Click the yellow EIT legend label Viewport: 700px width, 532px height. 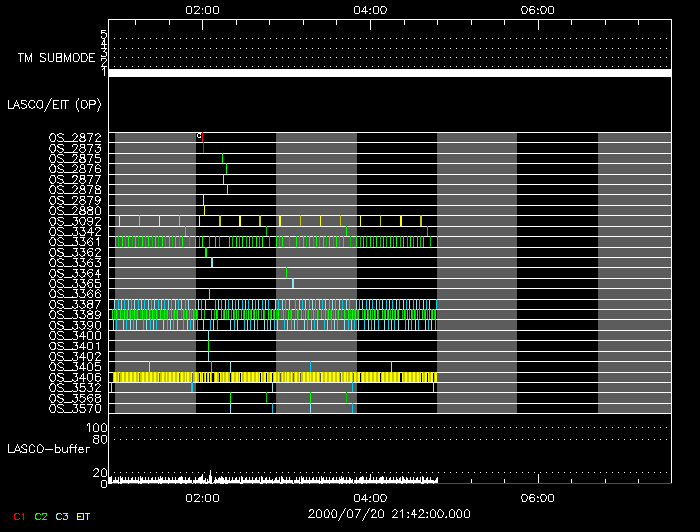click(x=83, y=516)
